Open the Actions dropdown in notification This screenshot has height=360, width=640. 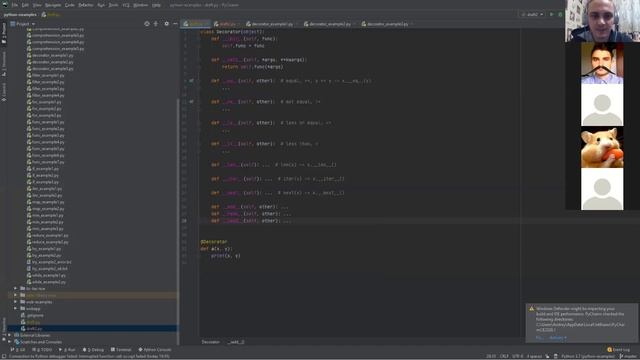click(558, 338)
